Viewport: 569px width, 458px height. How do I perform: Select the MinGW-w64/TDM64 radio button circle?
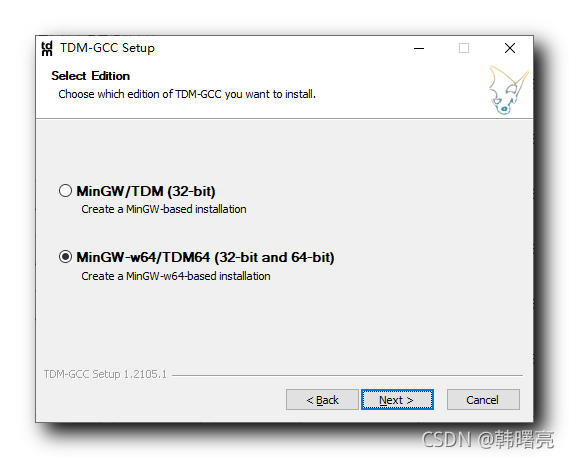(x=65, y=257)
